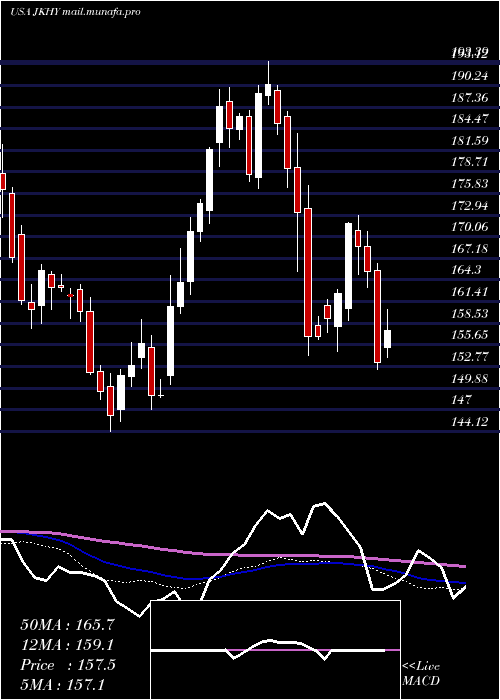Click the last white candlestick on the right
The width and height of the screenshot is (500, 700).
tap(387, 339)
